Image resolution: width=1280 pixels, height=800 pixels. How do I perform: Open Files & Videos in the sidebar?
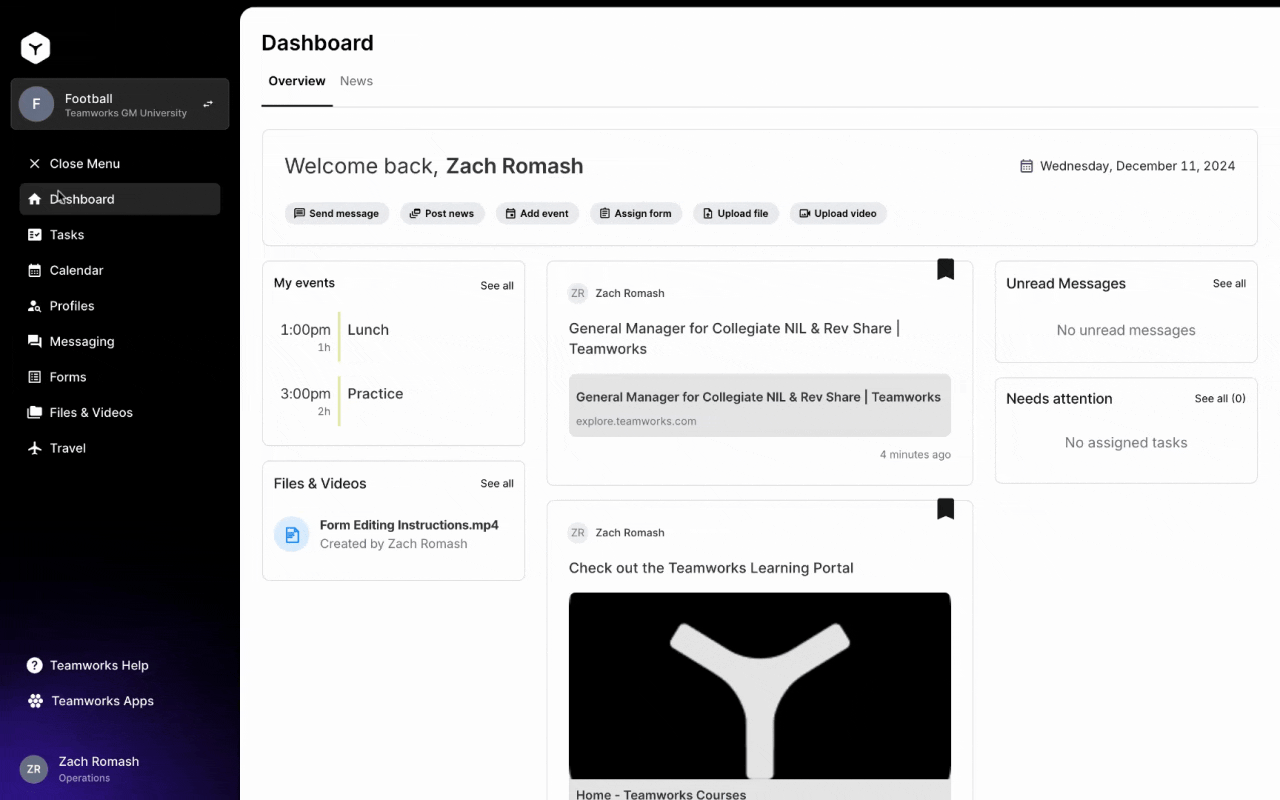pos(90,412)
